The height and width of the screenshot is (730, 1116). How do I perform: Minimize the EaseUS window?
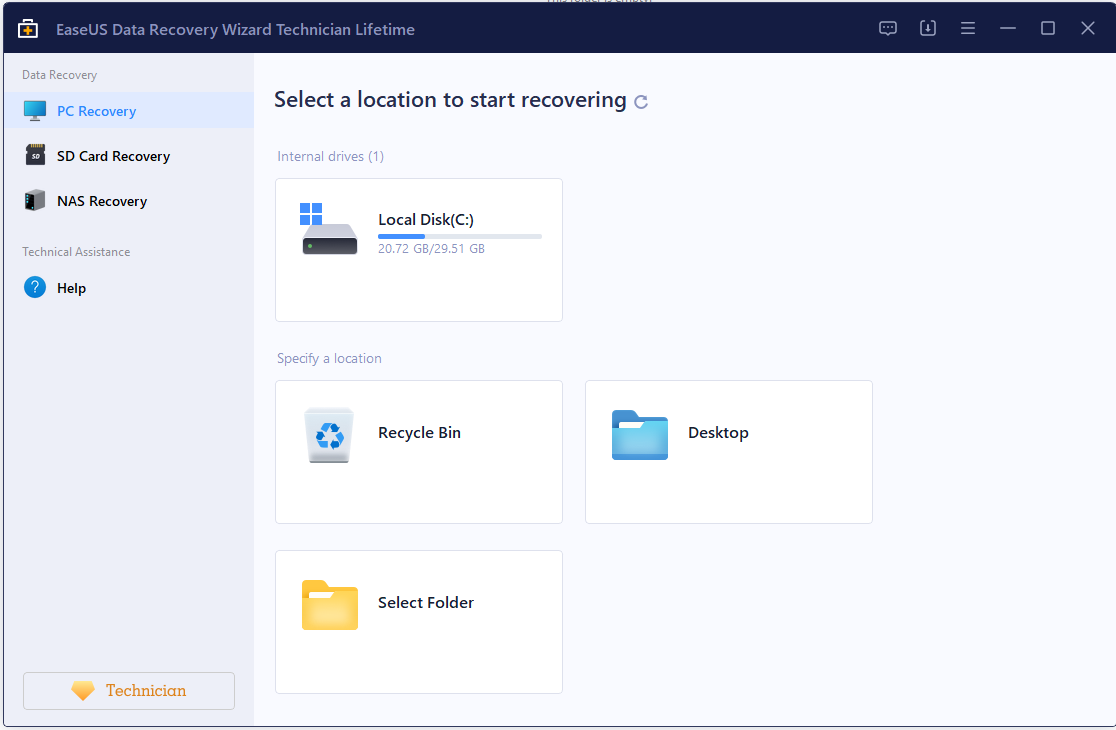(x=1008, y=28)
